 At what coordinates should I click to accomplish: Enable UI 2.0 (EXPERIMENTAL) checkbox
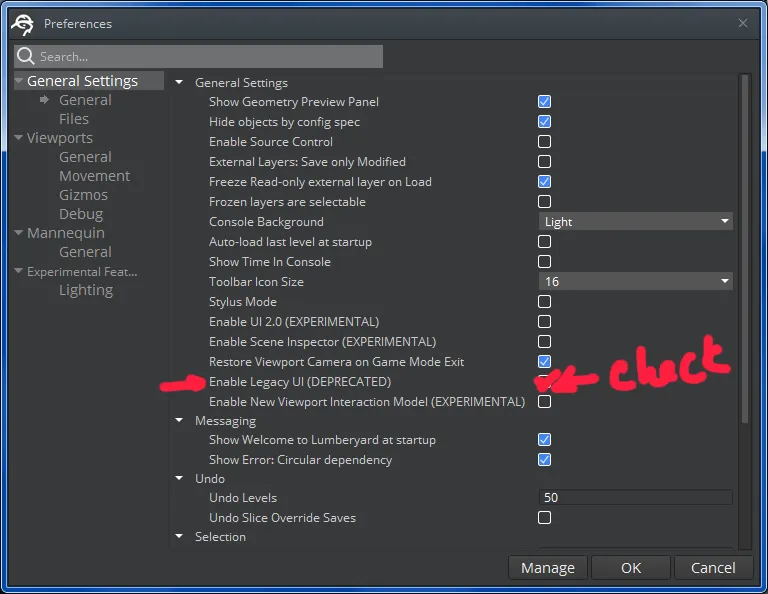coord(544,322)
